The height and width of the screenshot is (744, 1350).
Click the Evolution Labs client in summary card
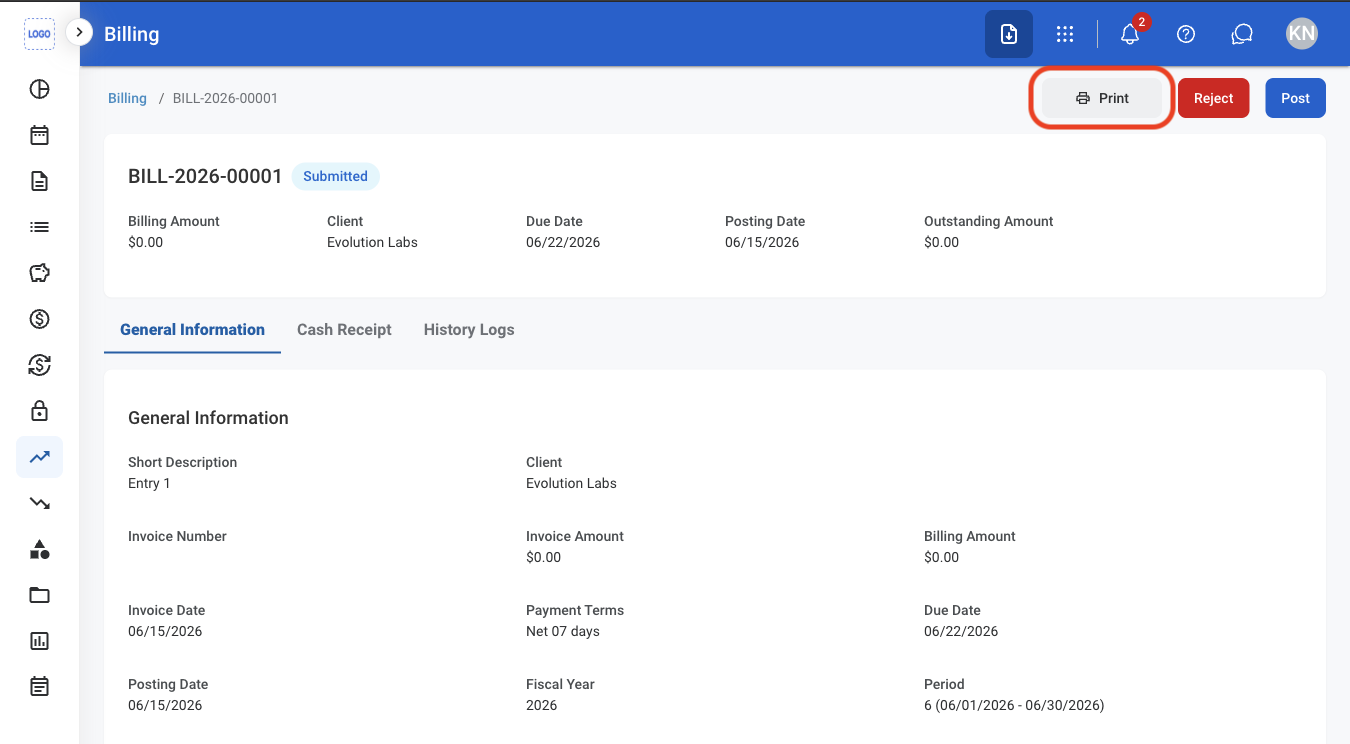(x=372, y=242)
